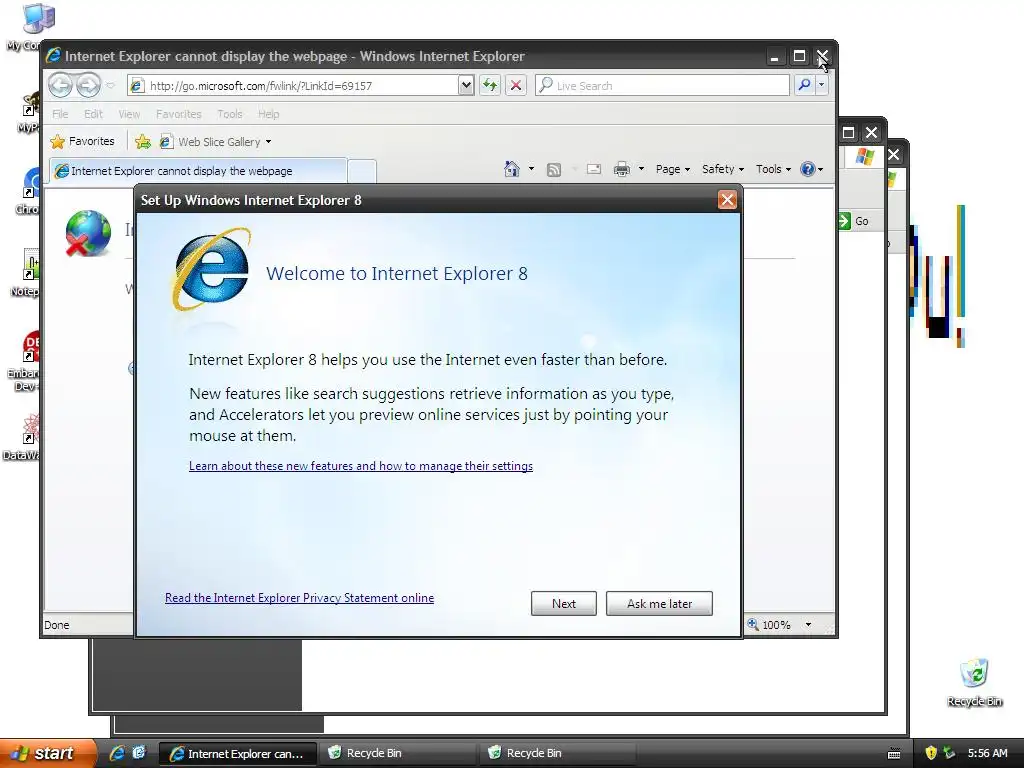Click the second Quick Launch icon
1024x768 pixels.
(x=139, y=753)
